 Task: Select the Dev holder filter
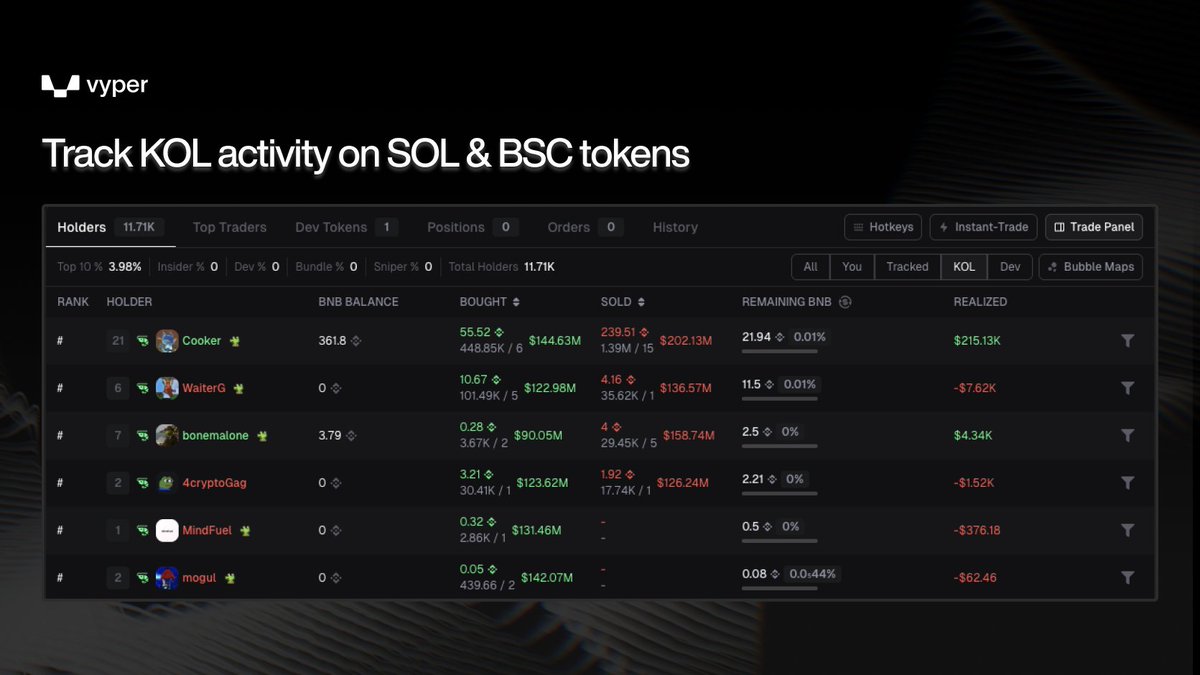pyautogui.click(x=1010, y=267)
